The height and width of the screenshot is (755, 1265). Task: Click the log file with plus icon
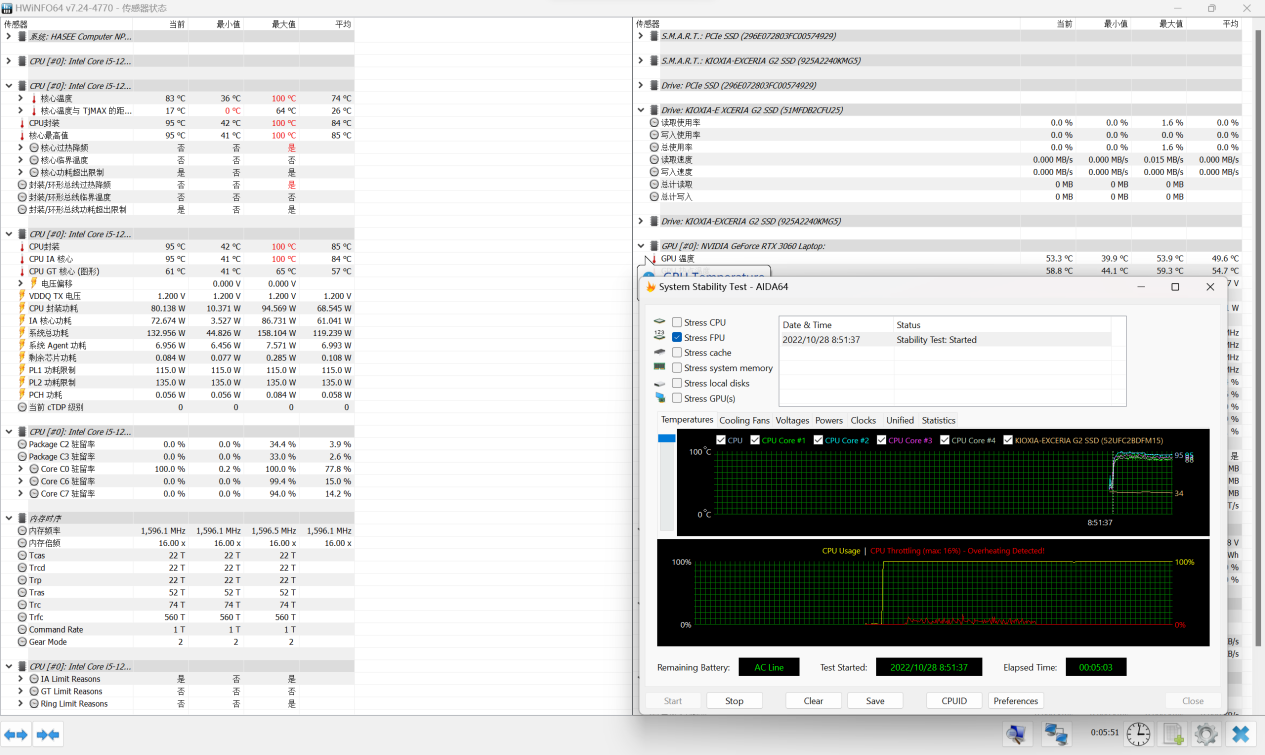coord(1173,735)
